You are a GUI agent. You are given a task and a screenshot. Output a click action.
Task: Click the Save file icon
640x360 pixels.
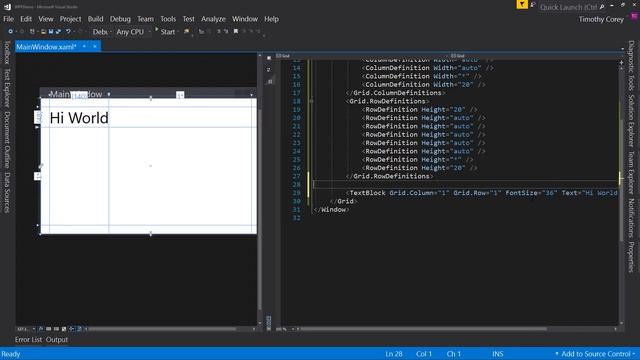(x=51, y=31)
